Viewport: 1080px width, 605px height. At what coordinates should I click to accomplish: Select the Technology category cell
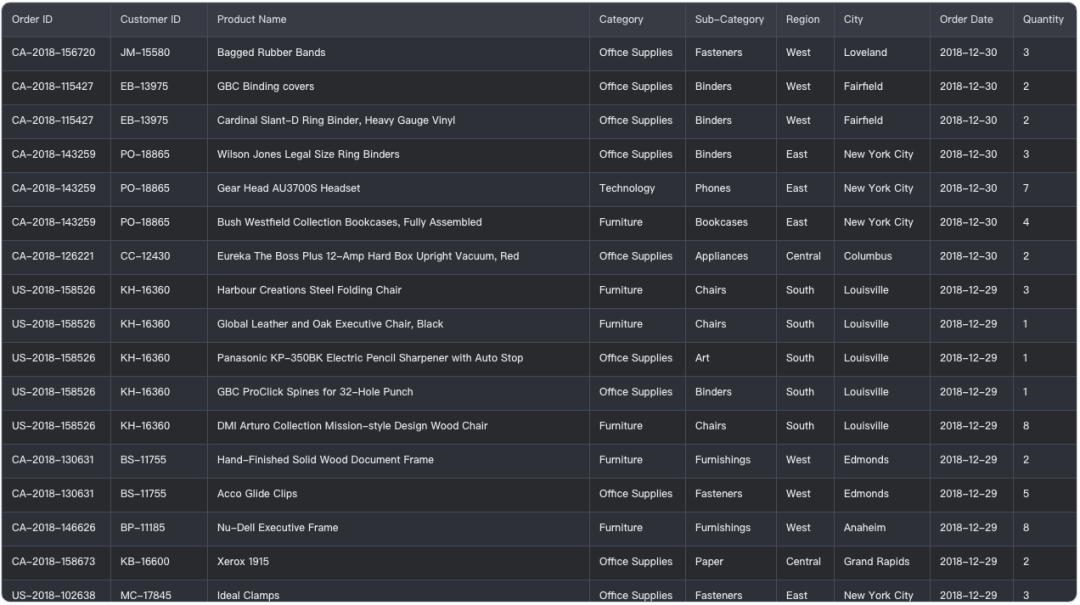(627, 188)
